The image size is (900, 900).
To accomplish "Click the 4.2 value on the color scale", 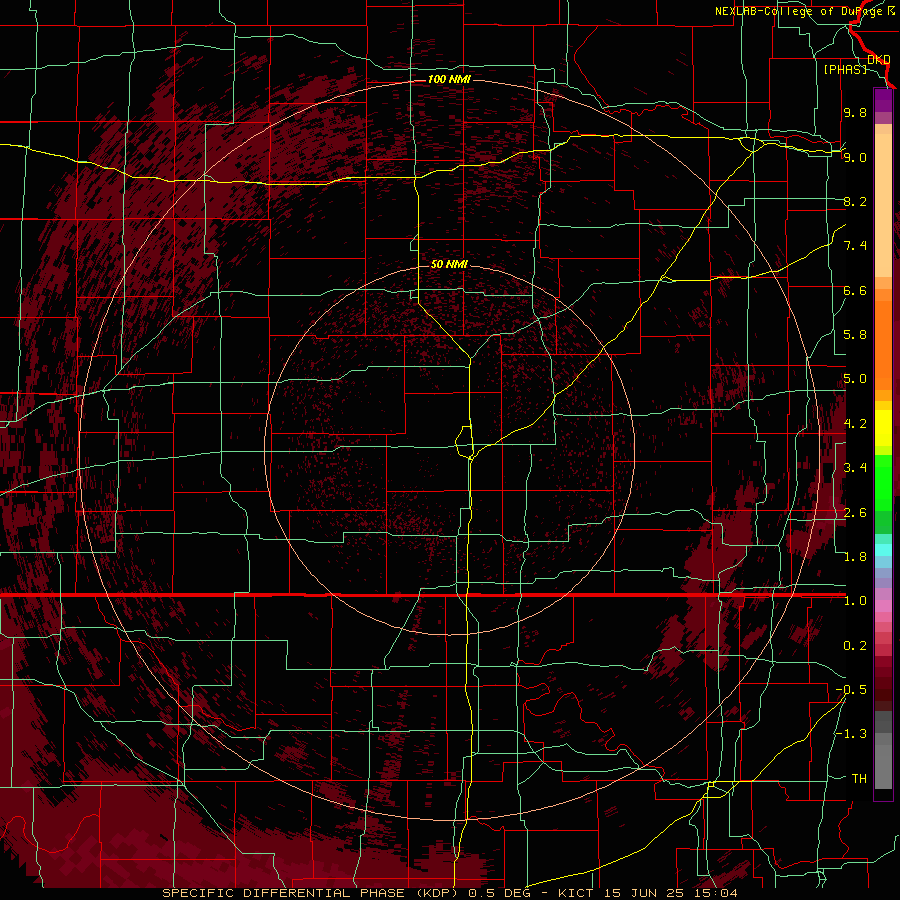I will click(x=855, y=424).
